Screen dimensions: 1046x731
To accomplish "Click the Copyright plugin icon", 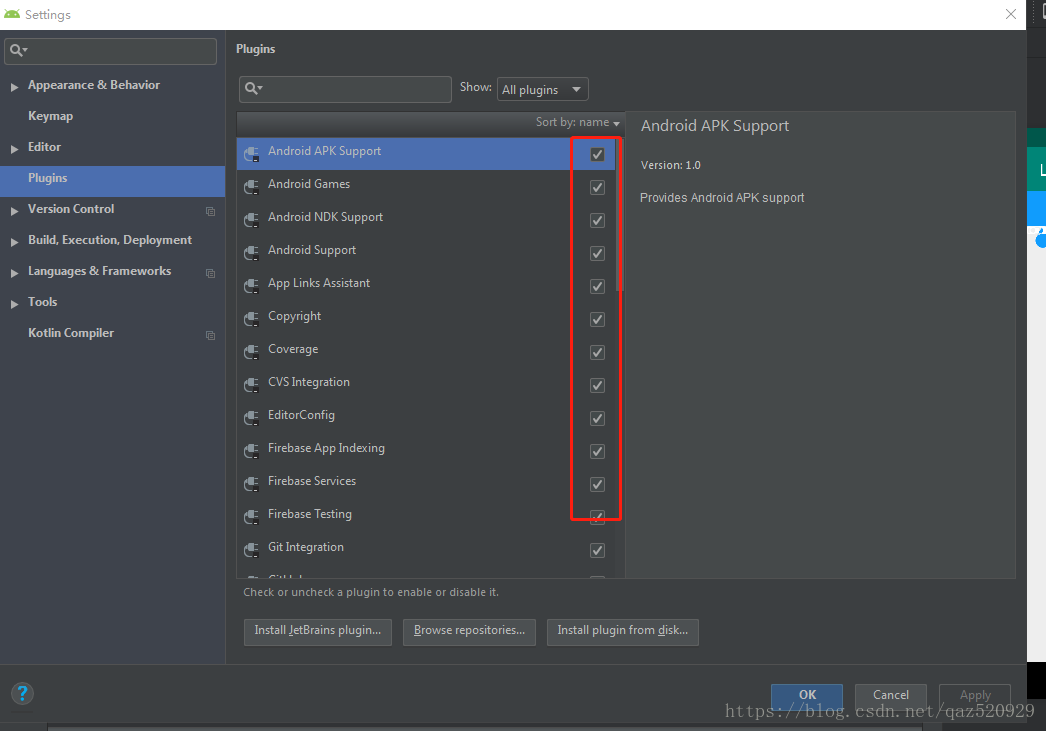I will pyautogui.click(x=251, y=319).
